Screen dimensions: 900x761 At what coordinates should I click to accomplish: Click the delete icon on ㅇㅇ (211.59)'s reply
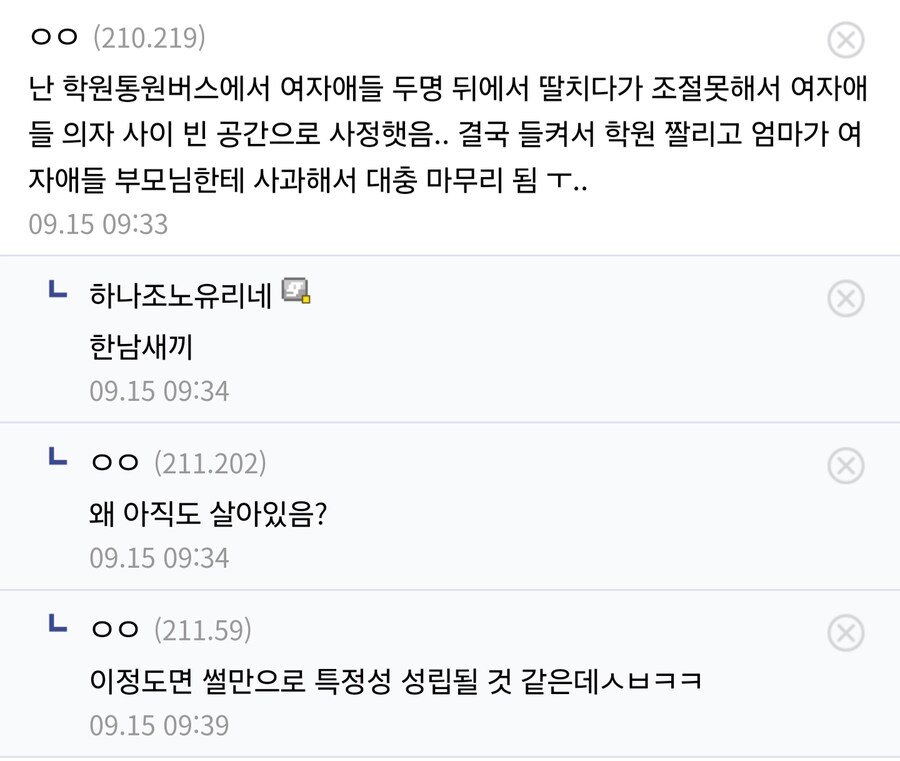pyautogui.click(x=846, y=632)
